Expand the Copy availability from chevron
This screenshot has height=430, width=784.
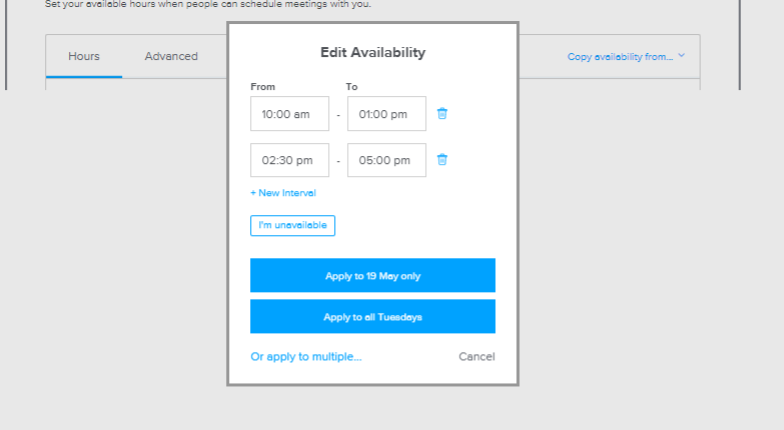point(682,56)
